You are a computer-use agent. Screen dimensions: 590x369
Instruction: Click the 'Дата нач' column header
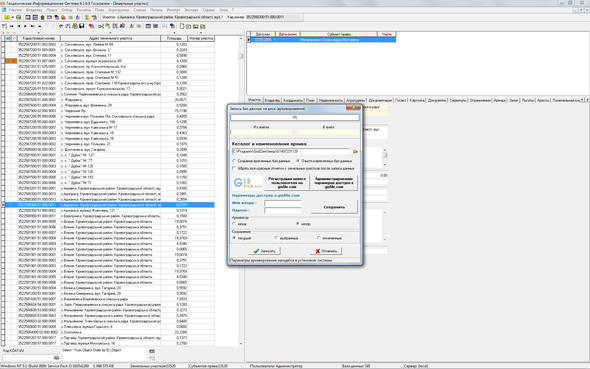tap(263, 34)
